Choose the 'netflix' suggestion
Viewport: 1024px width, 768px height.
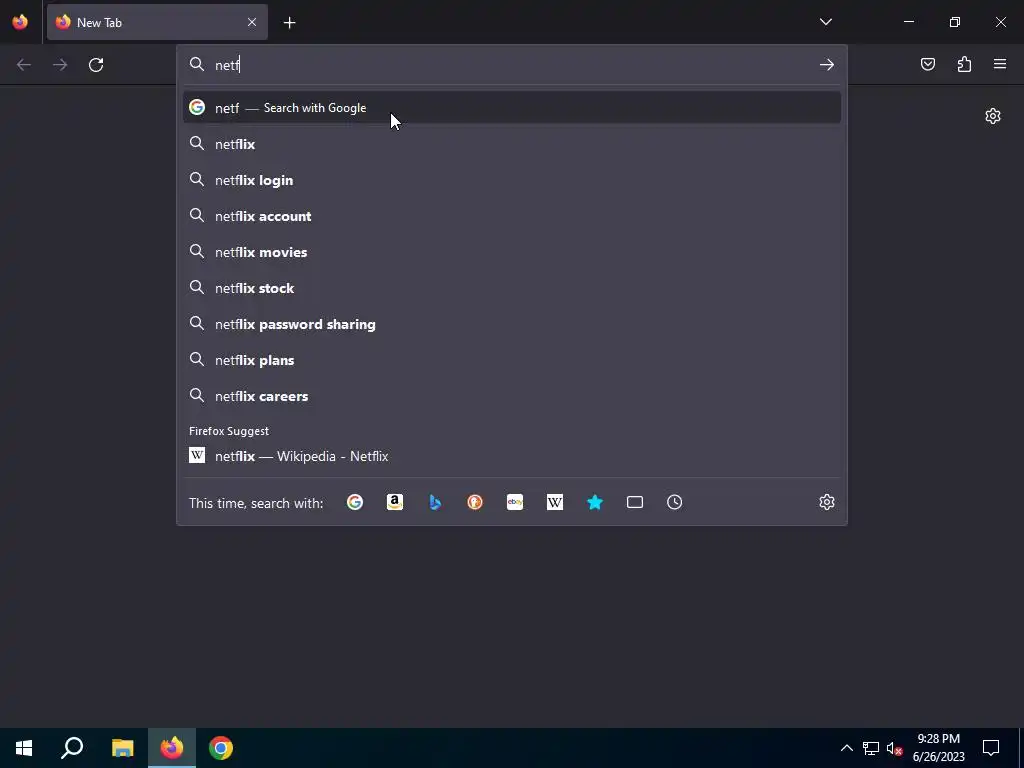click(x=511, y=144)
